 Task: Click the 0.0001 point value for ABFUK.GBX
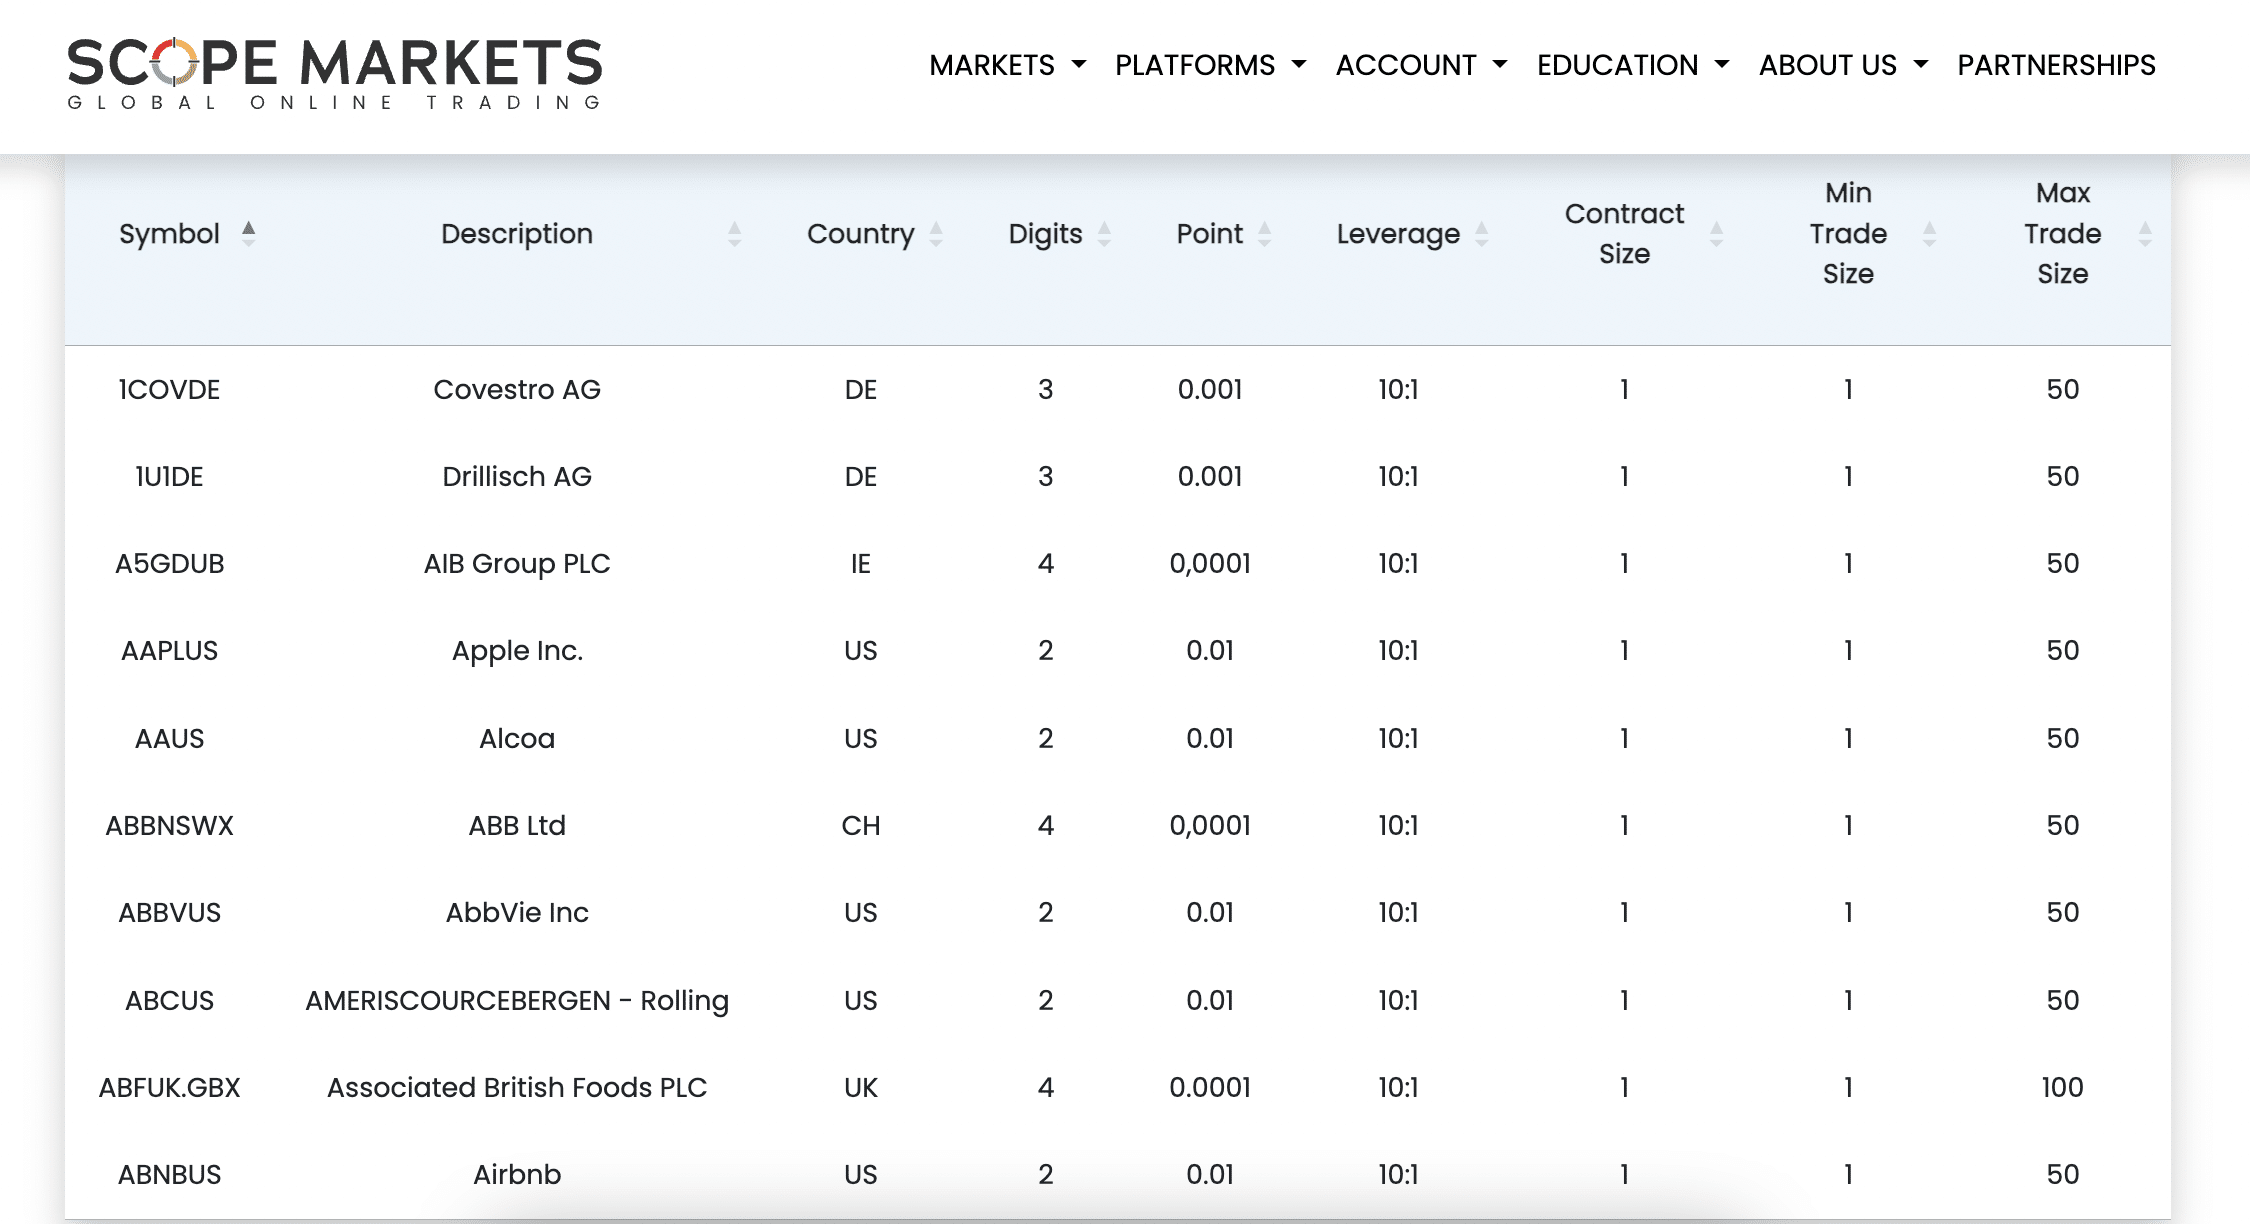[1210, 1088]
